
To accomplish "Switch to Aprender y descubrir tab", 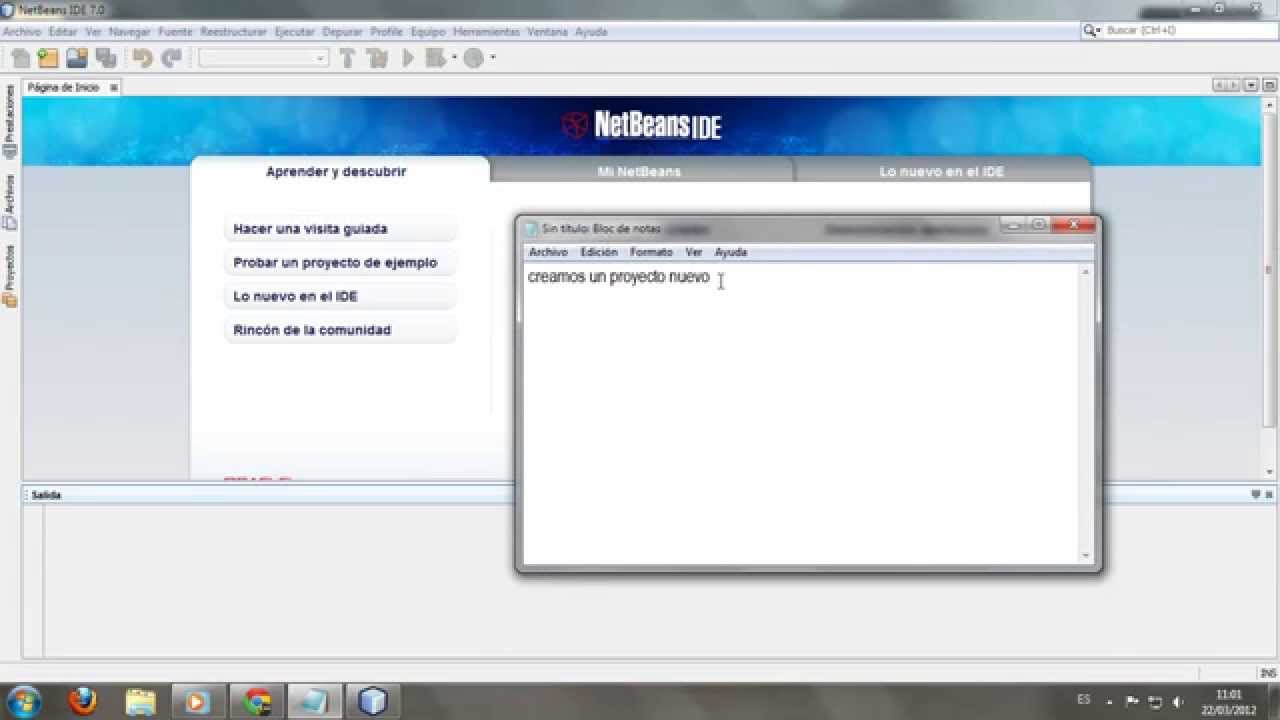I will click(336, 172).
